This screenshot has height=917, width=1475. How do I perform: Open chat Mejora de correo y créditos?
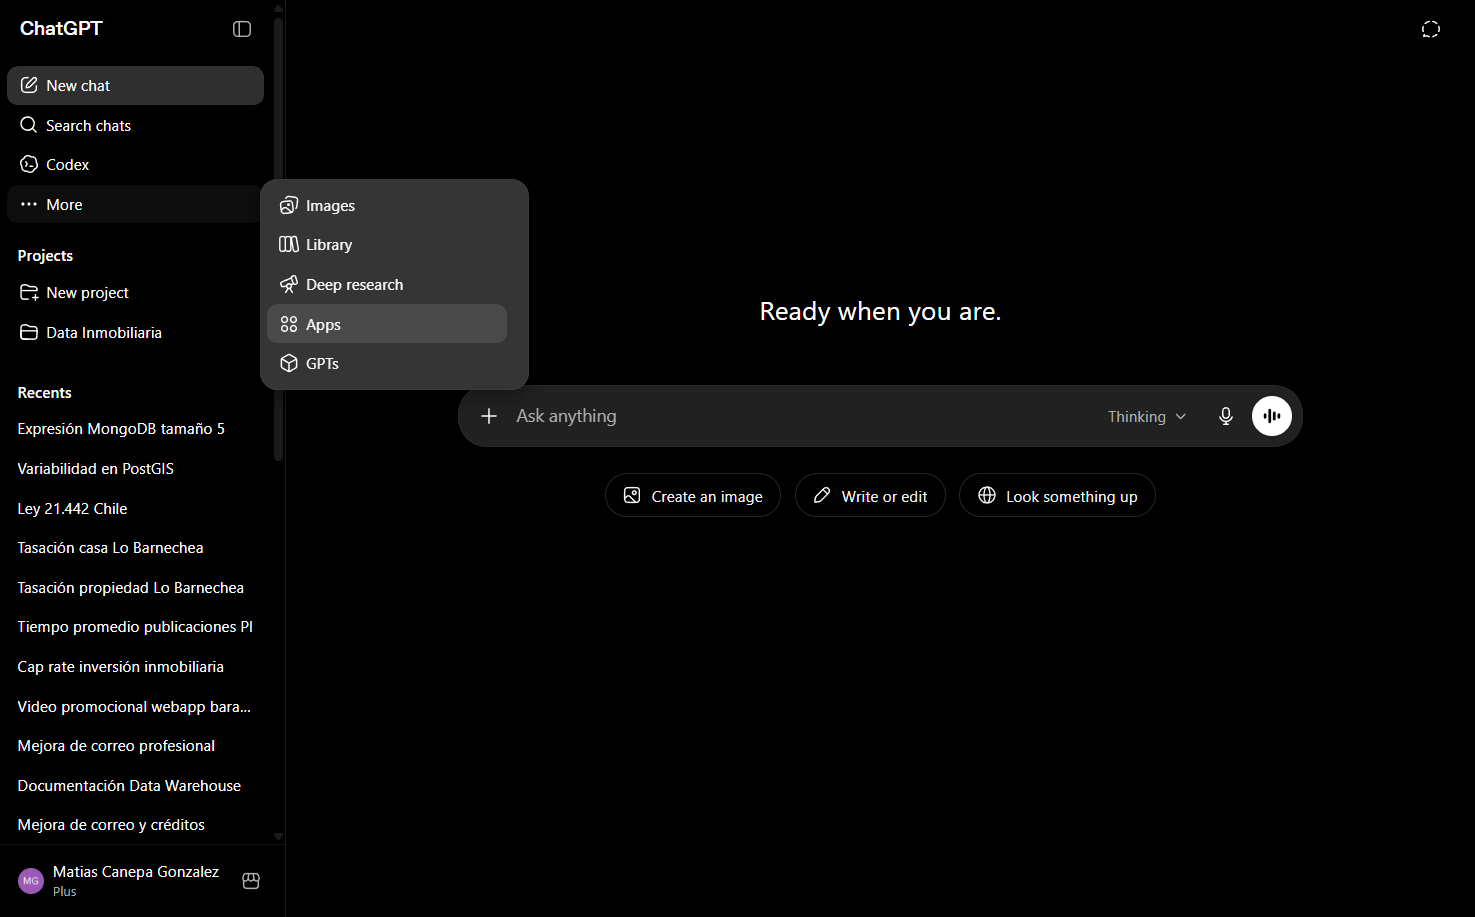pyautogui.click(x=135, y=825)
